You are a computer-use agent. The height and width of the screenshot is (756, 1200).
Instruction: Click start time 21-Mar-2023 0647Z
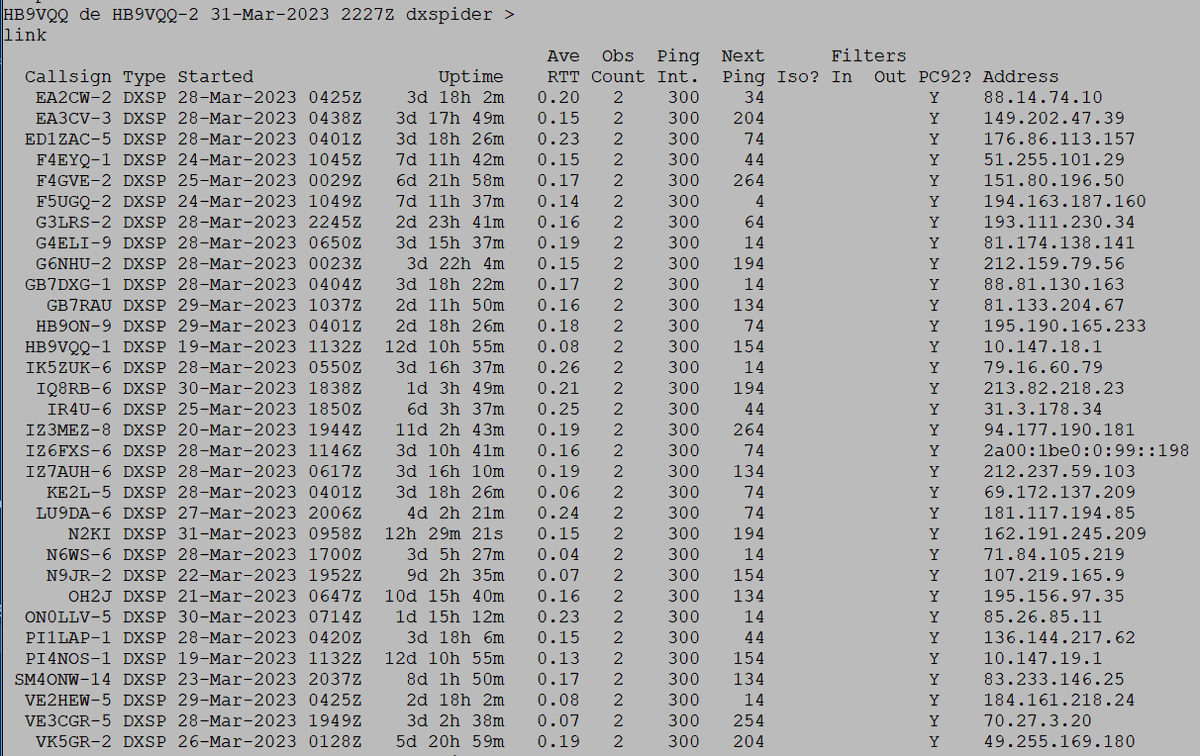pos(270,596)
